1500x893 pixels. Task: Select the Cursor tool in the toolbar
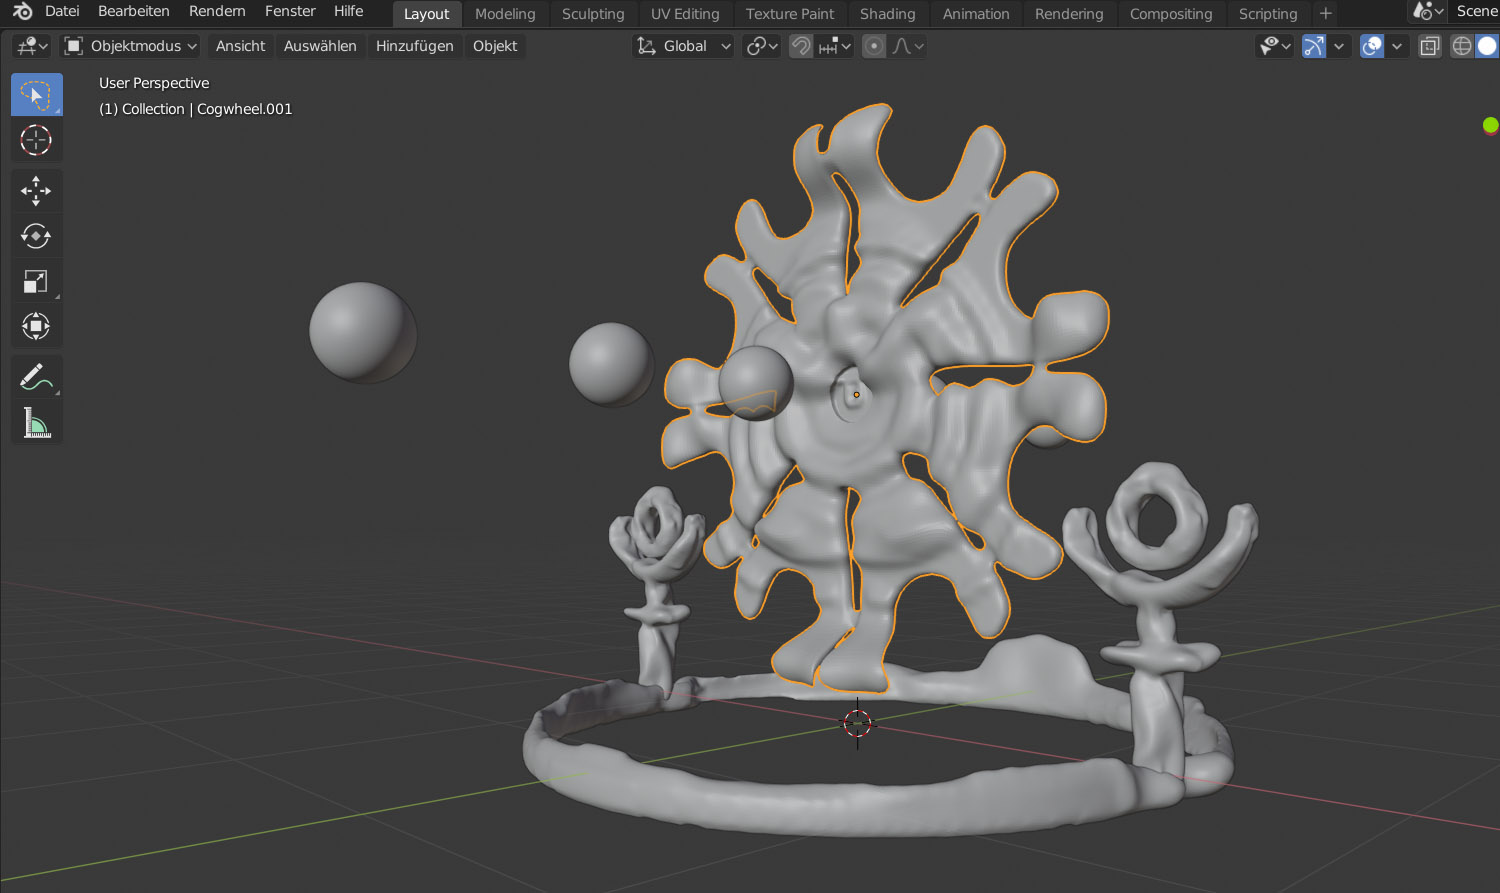click(x=36, y=140)
